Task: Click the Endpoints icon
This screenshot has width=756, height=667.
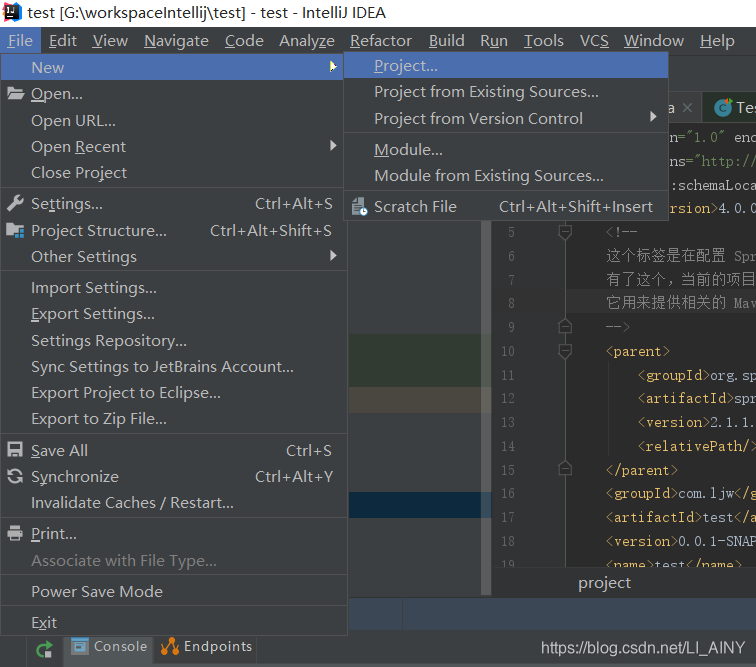Action: (x=170, y=646)
